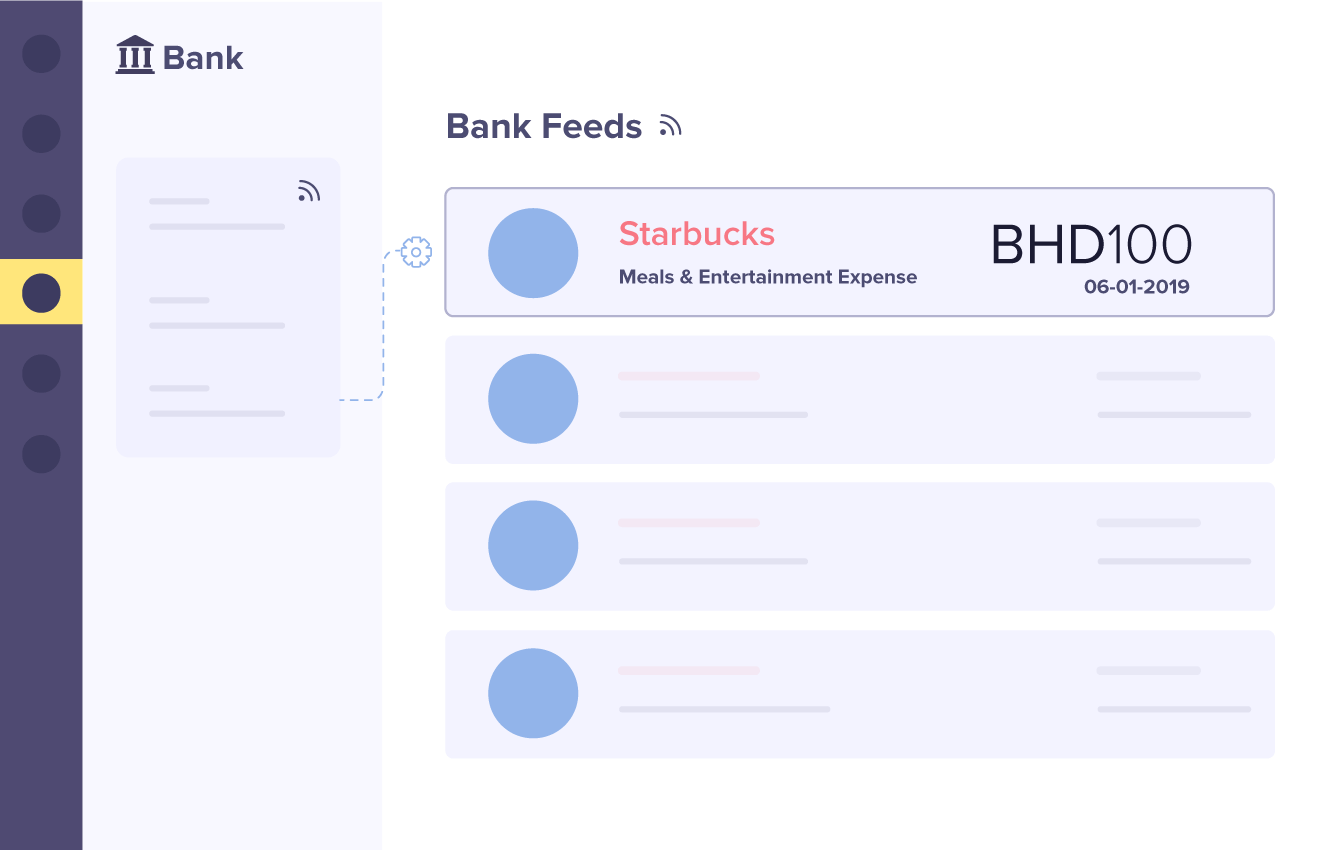The height and width of the screenshot is (850, 1338).
Task: Open the second bank feed row
Action: point(859,399)
